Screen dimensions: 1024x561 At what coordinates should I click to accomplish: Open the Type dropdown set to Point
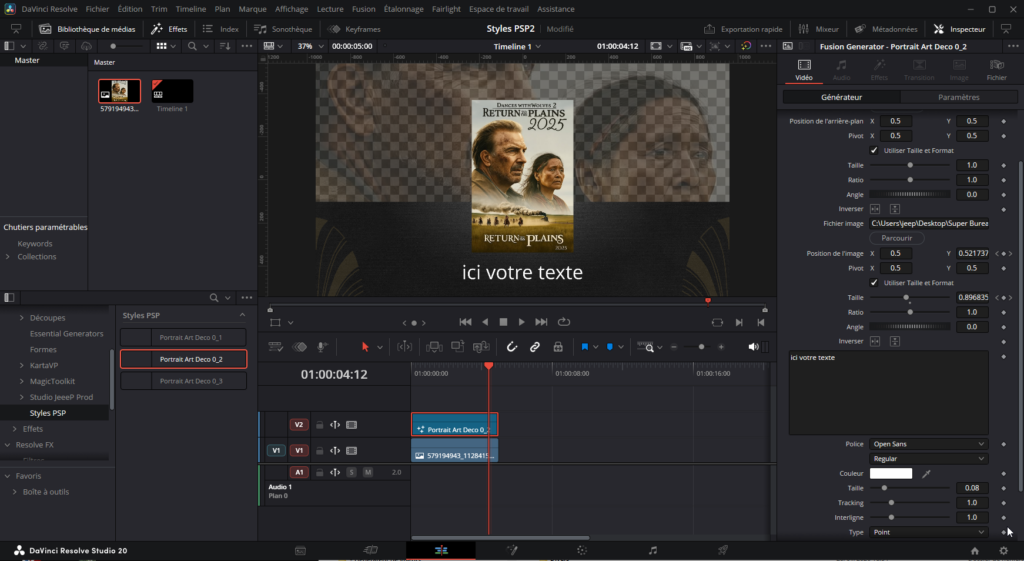927,532
